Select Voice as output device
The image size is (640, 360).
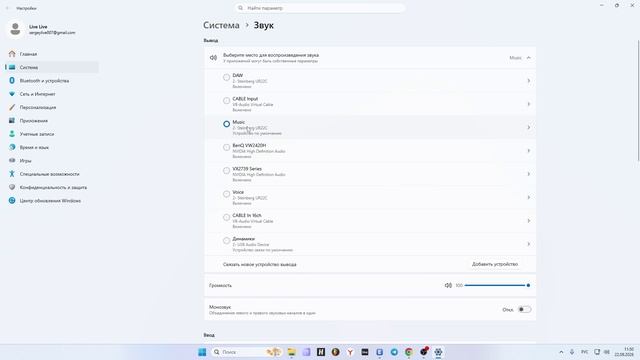click(227, 193)
